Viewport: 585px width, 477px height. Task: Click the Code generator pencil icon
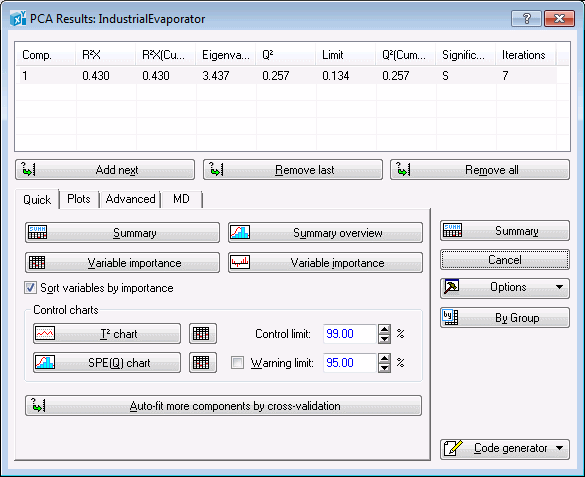click(453, 449)
